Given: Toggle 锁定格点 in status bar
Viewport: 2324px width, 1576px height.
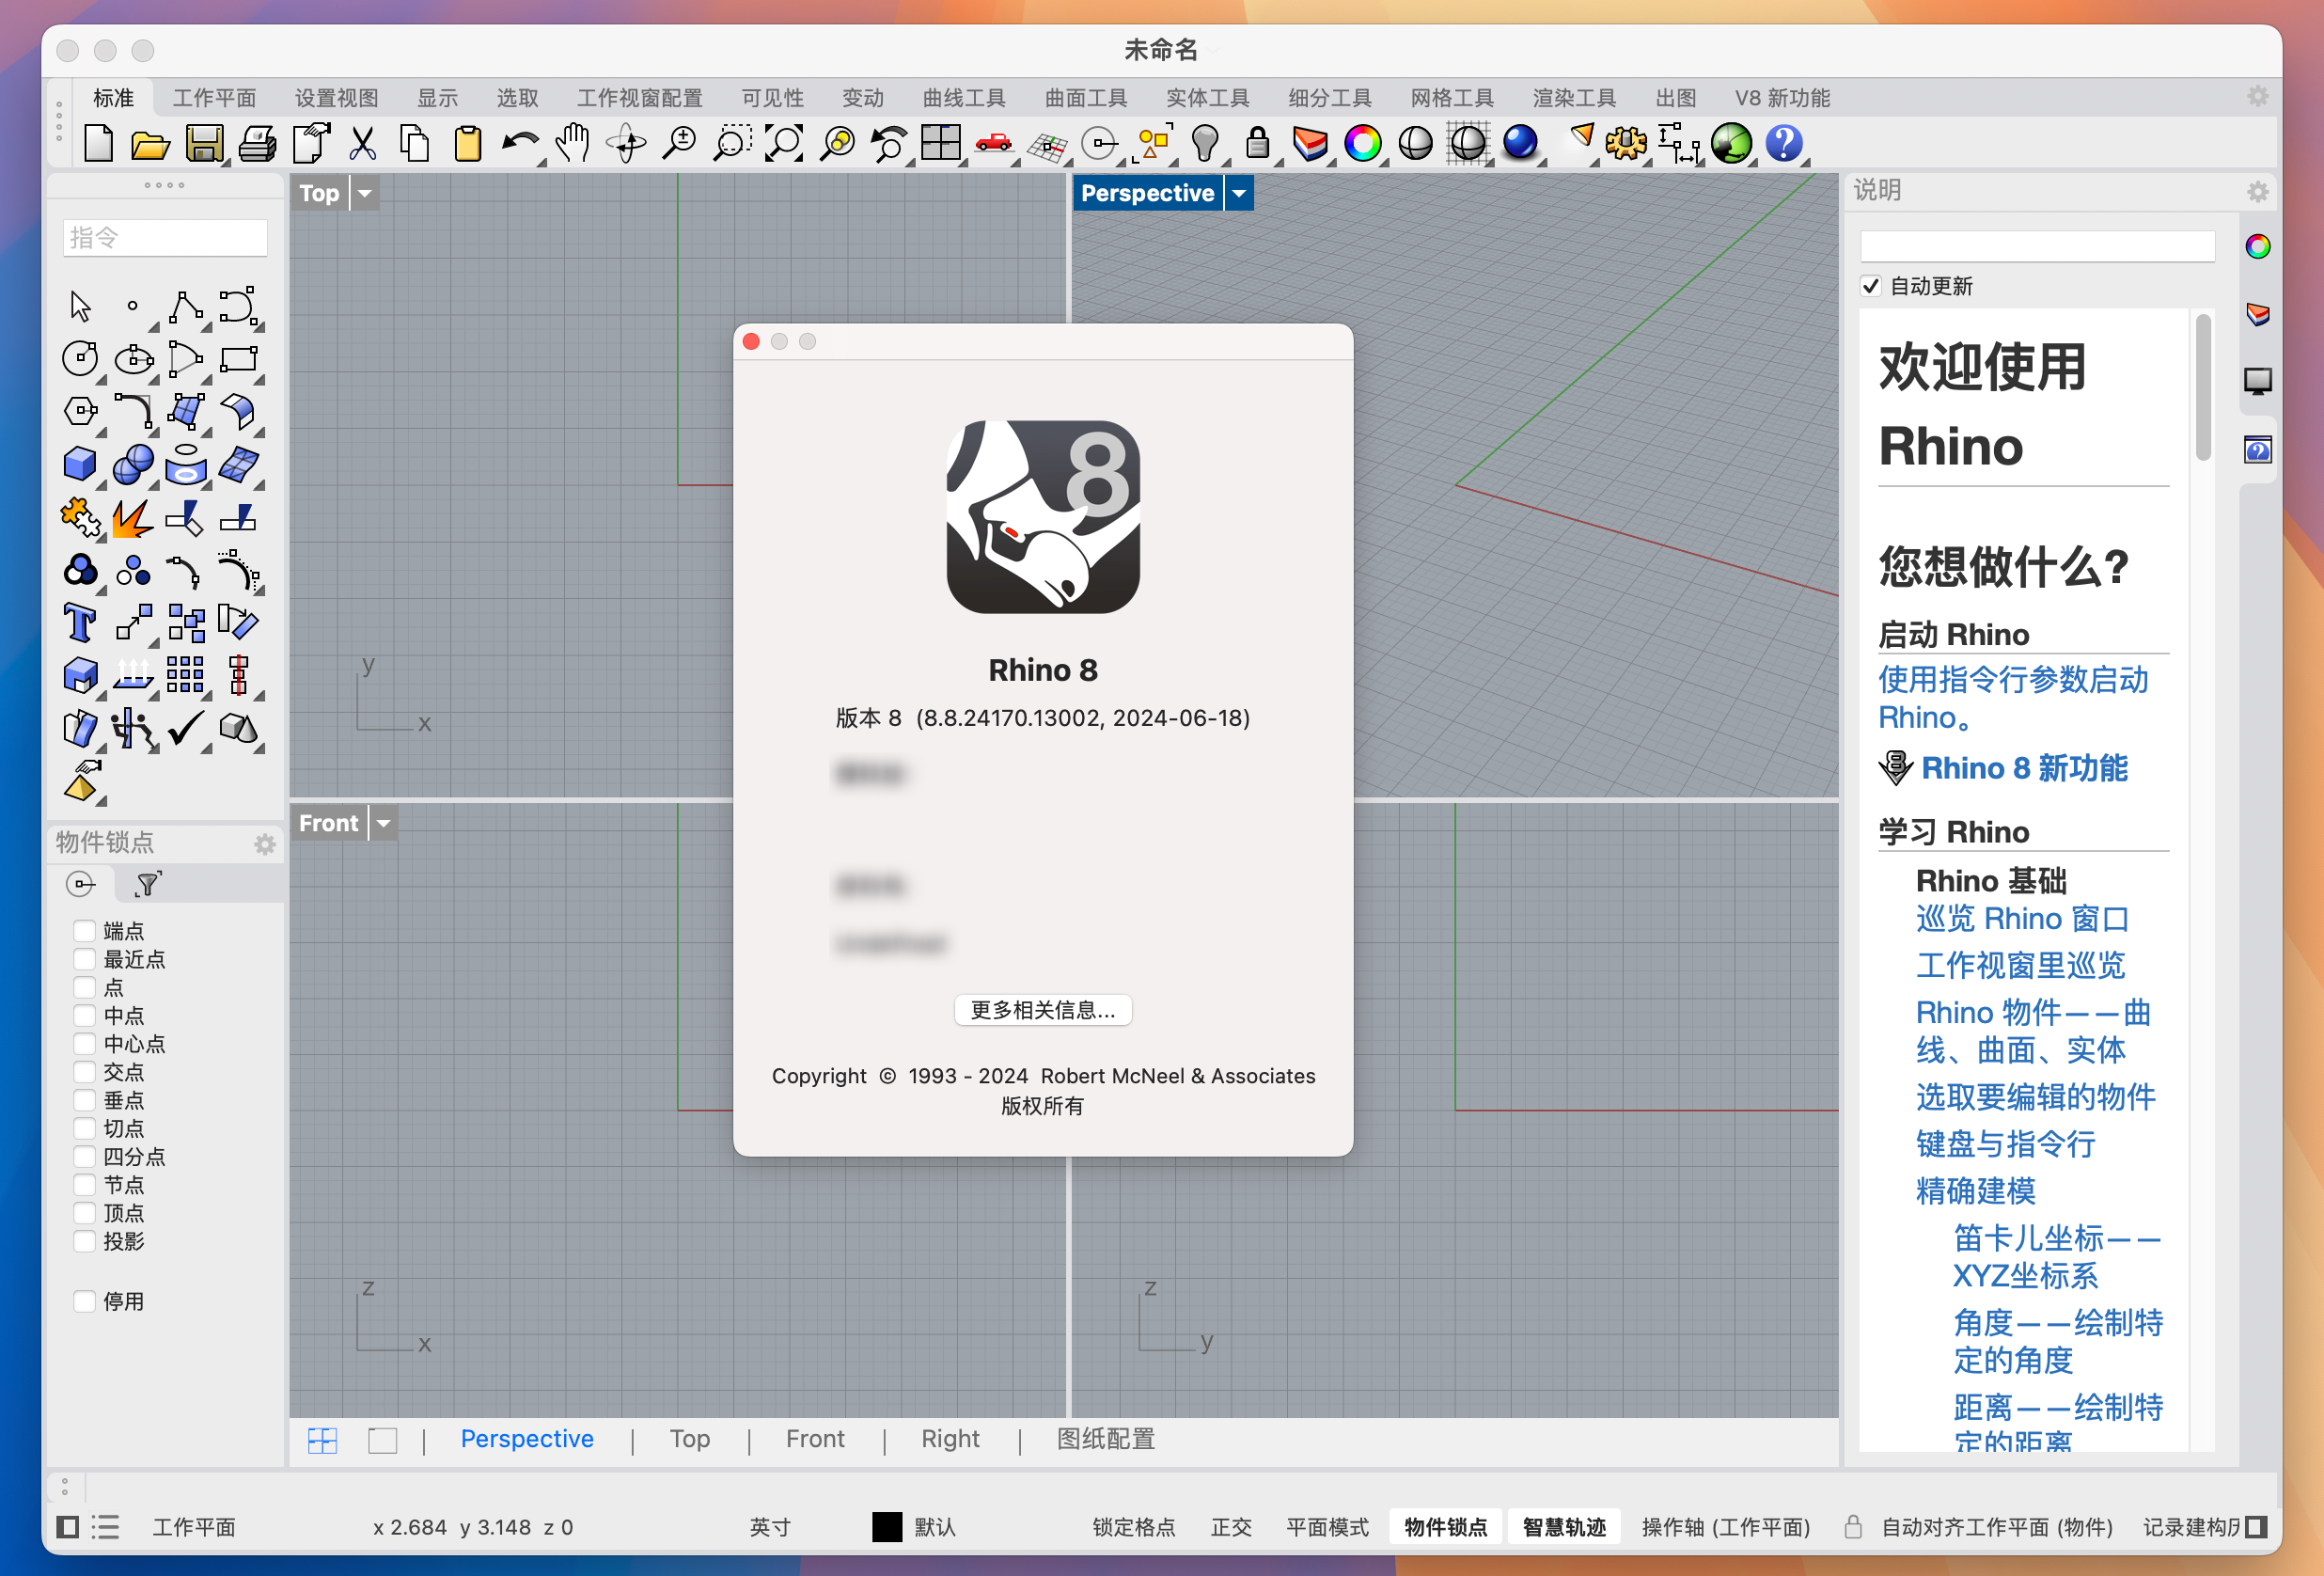Looking at the screenshot, I should [1133, 1527].
